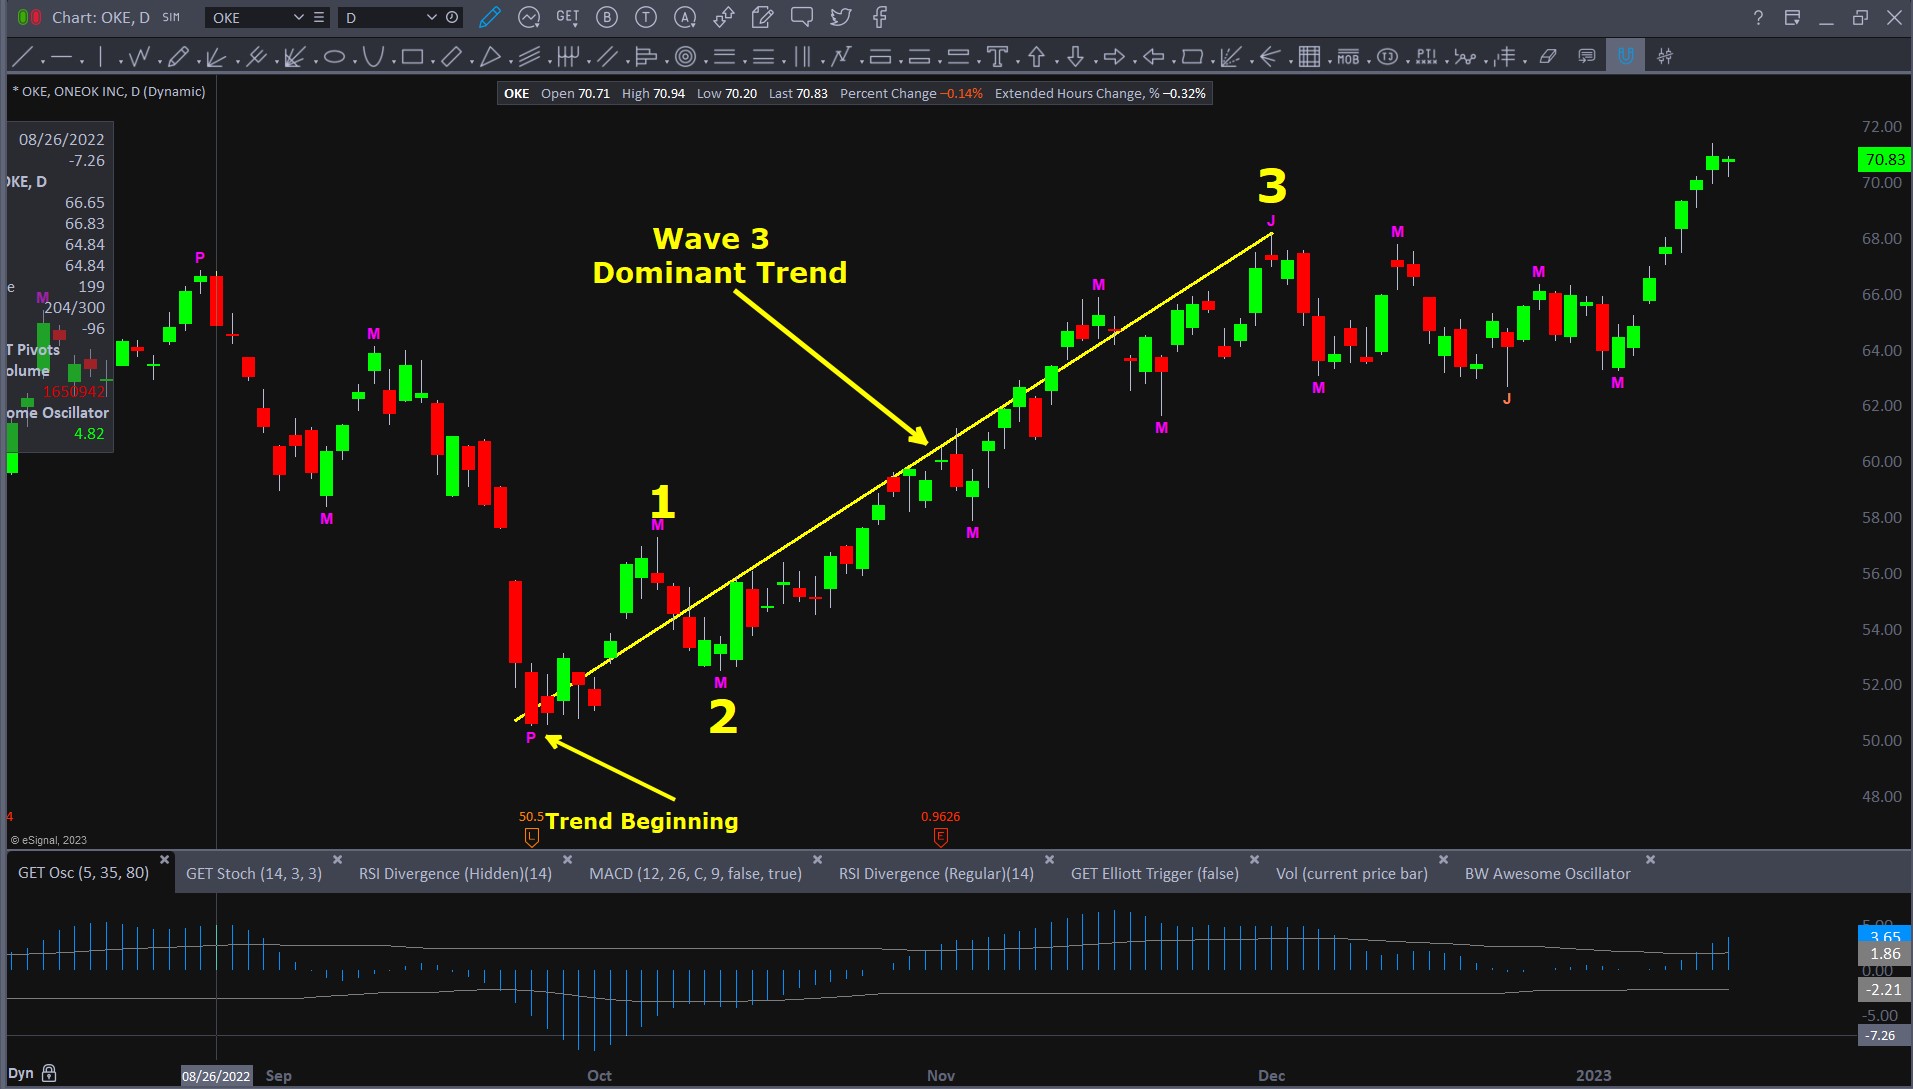Image resolution: width=1913 pixels, height=1089 pixels.
Task: Click the help question mark button
Action: click(1758, 17)
